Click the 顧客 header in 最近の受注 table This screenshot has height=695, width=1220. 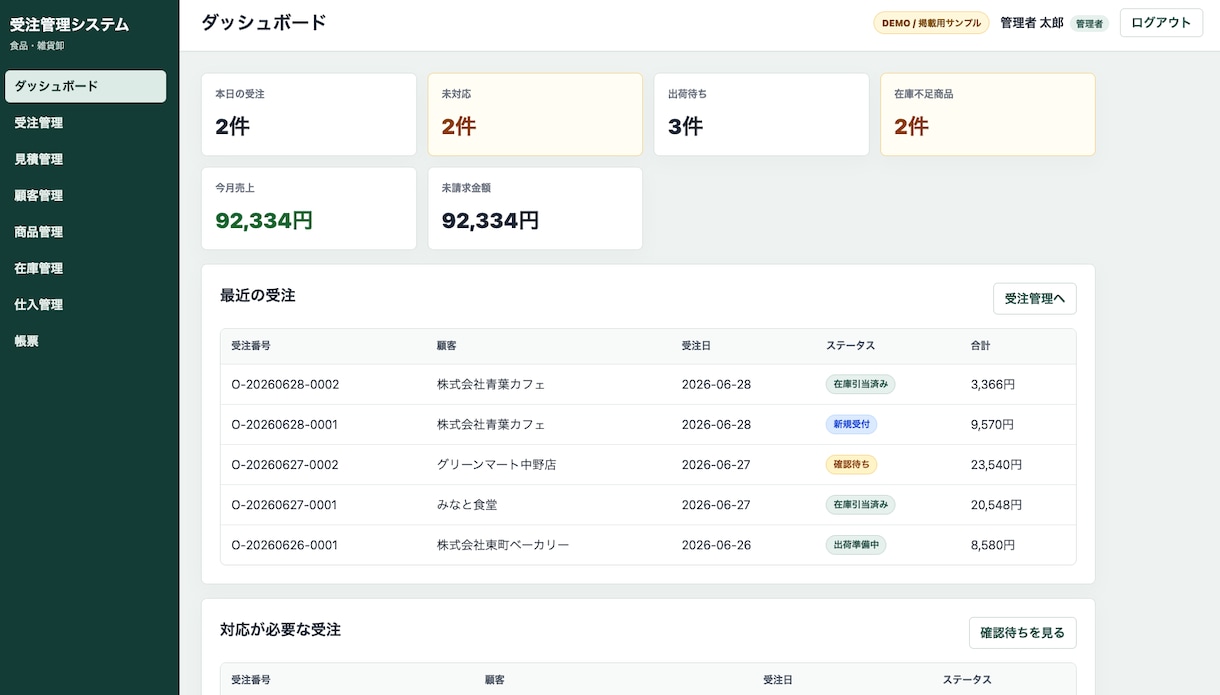tap(447, 345)
